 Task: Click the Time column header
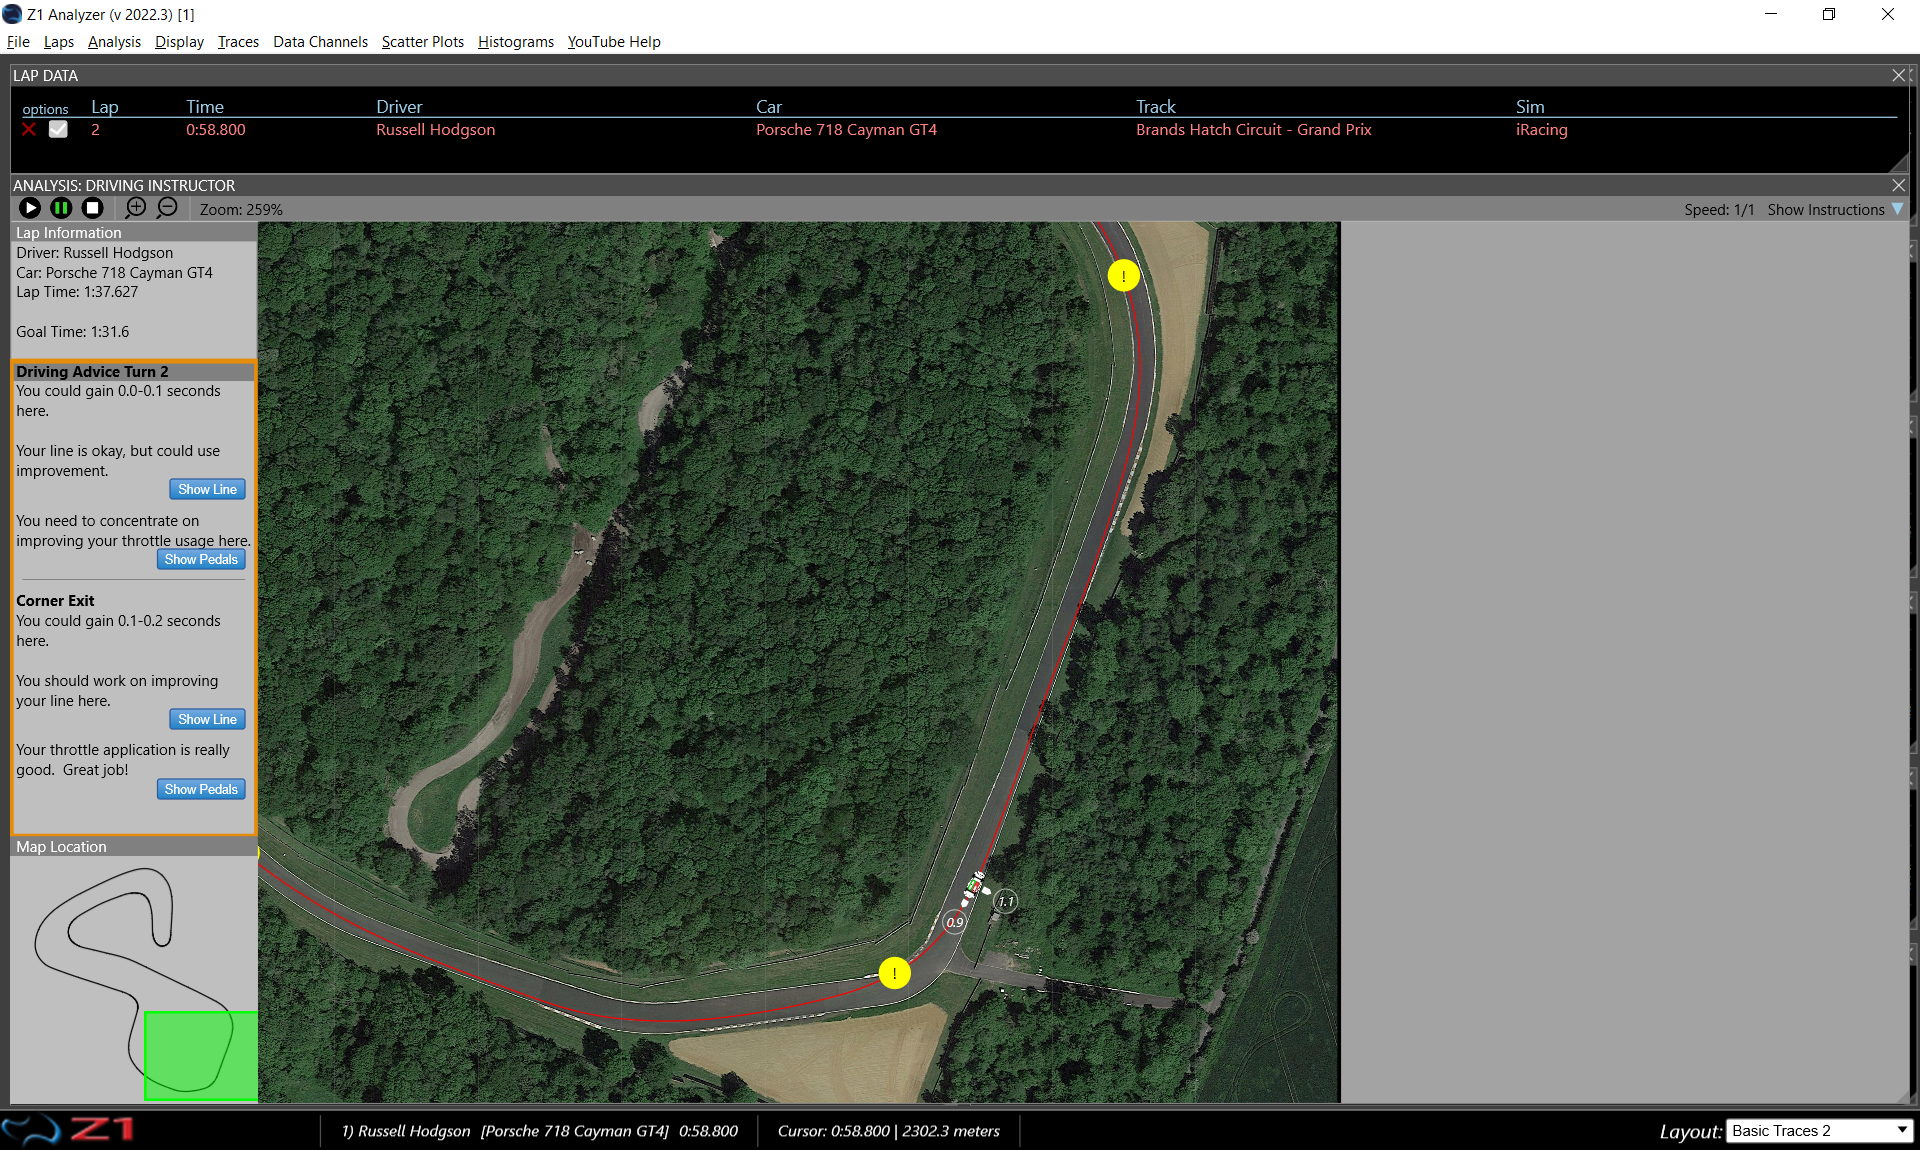coord(205,107)
